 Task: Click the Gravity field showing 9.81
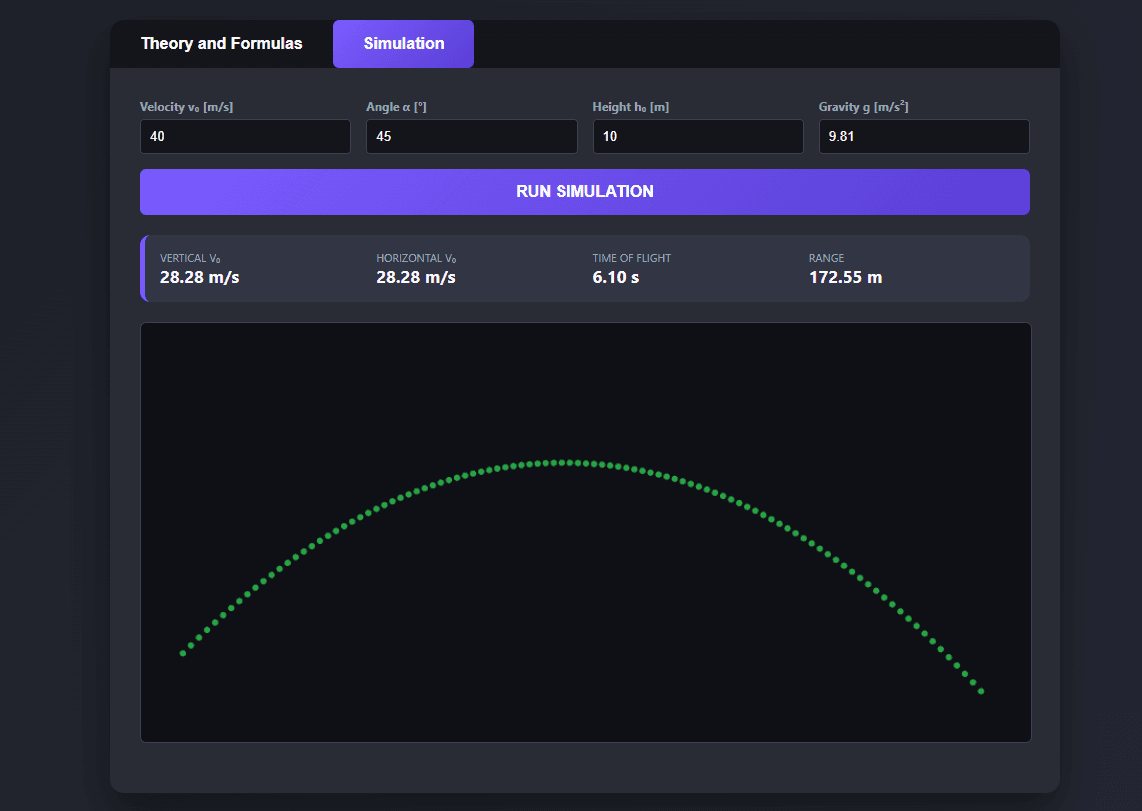click(923, 137)
